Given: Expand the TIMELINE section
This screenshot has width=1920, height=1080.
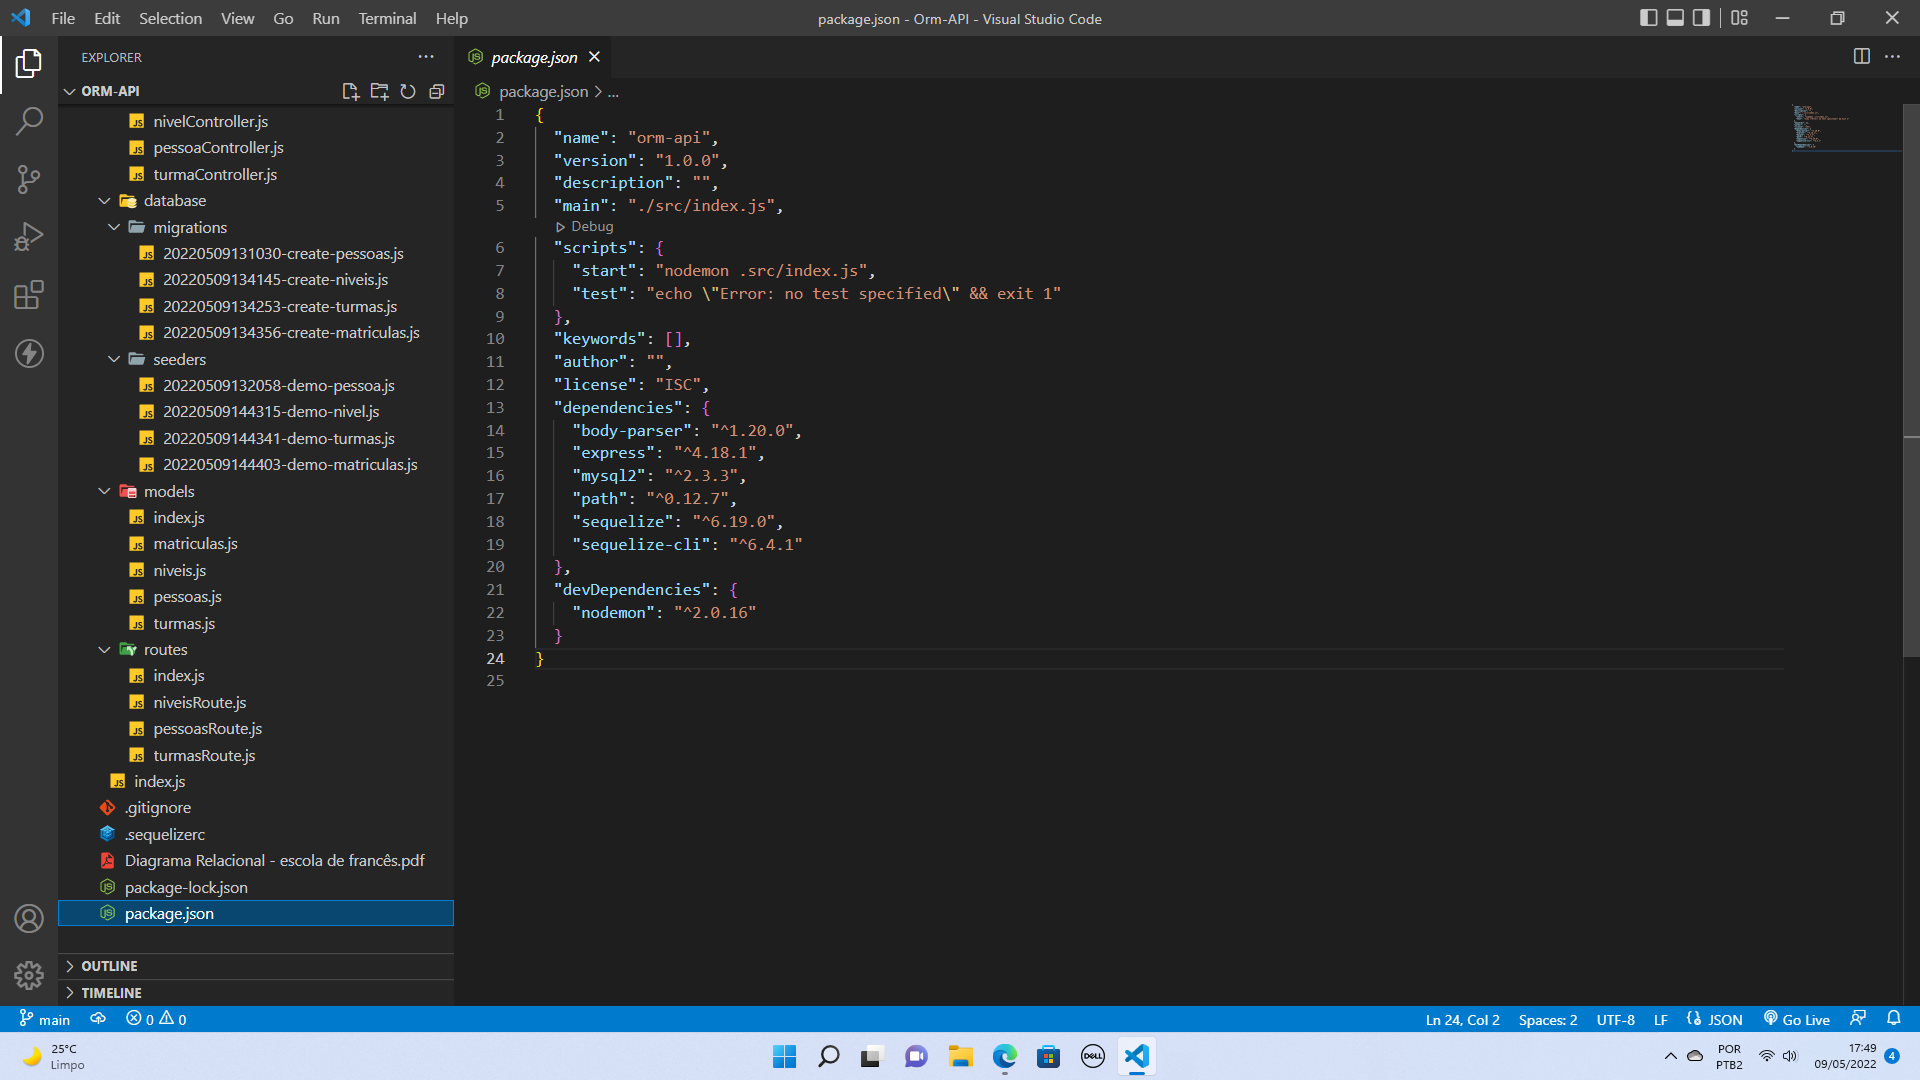Looking at the screenshot, I should click(x=110, y=992).
